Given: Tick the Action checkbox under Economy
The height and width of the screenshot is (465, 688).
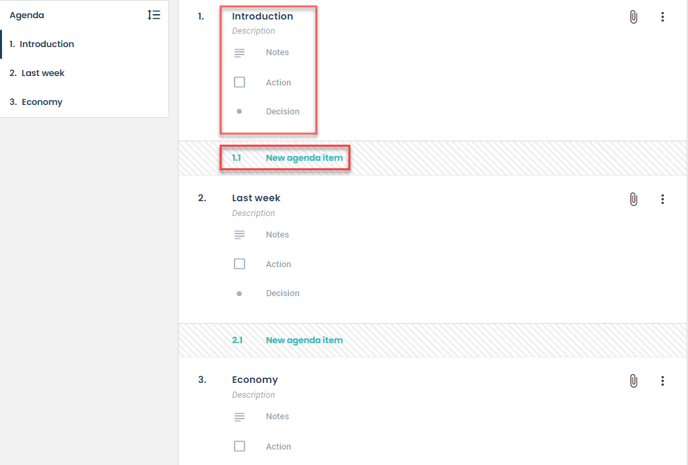Looking at the screenshot, I should 239,446.
